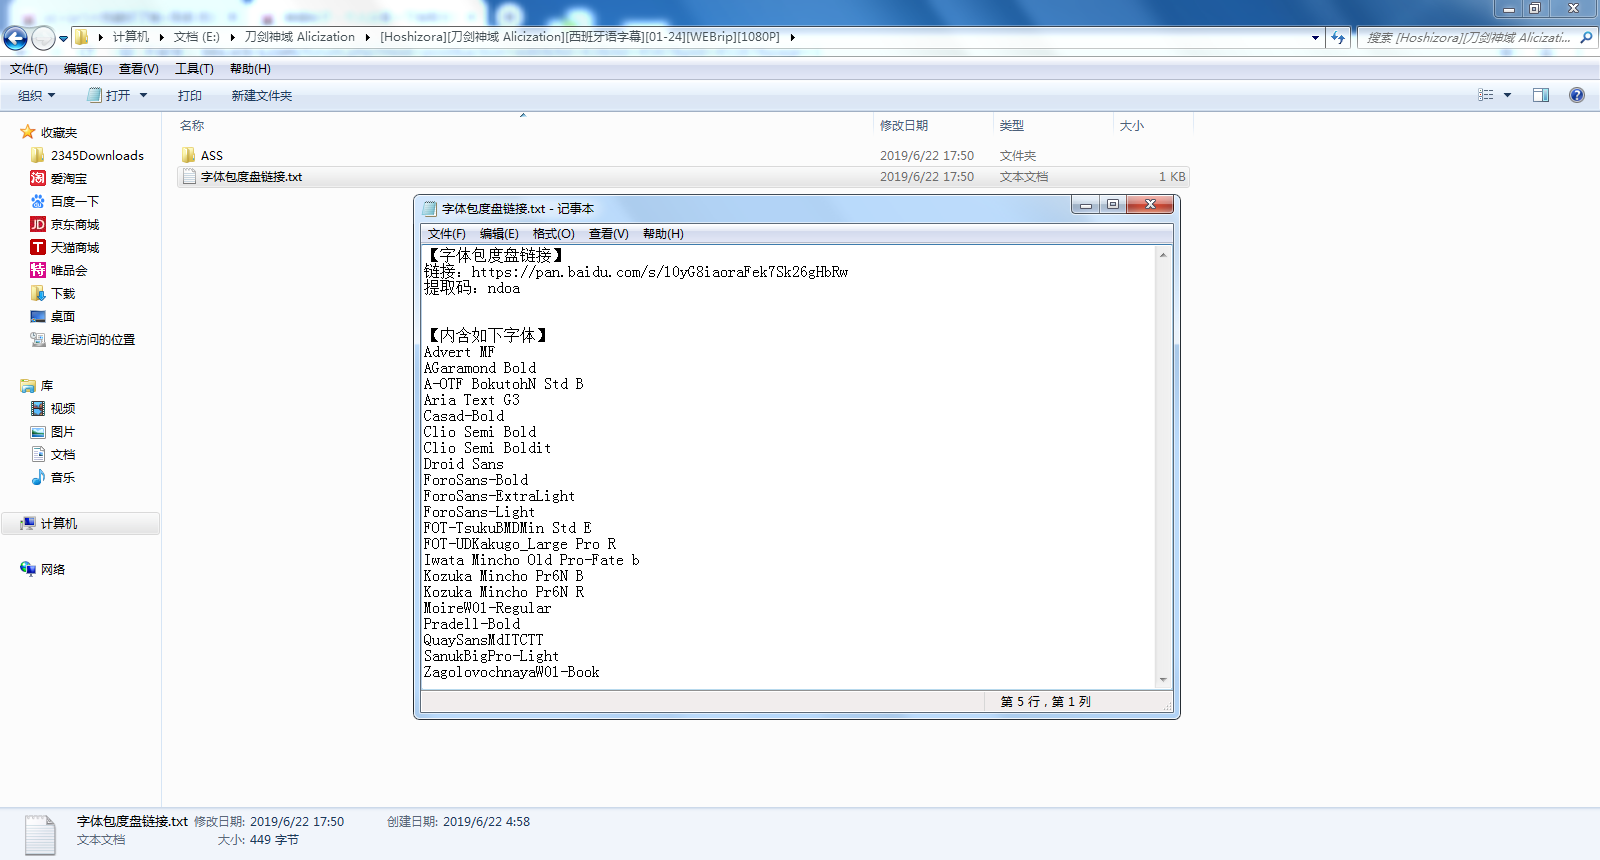Select 收藏夹 in navigation pane
The image size is (1600, 860).
click(58, 132)
